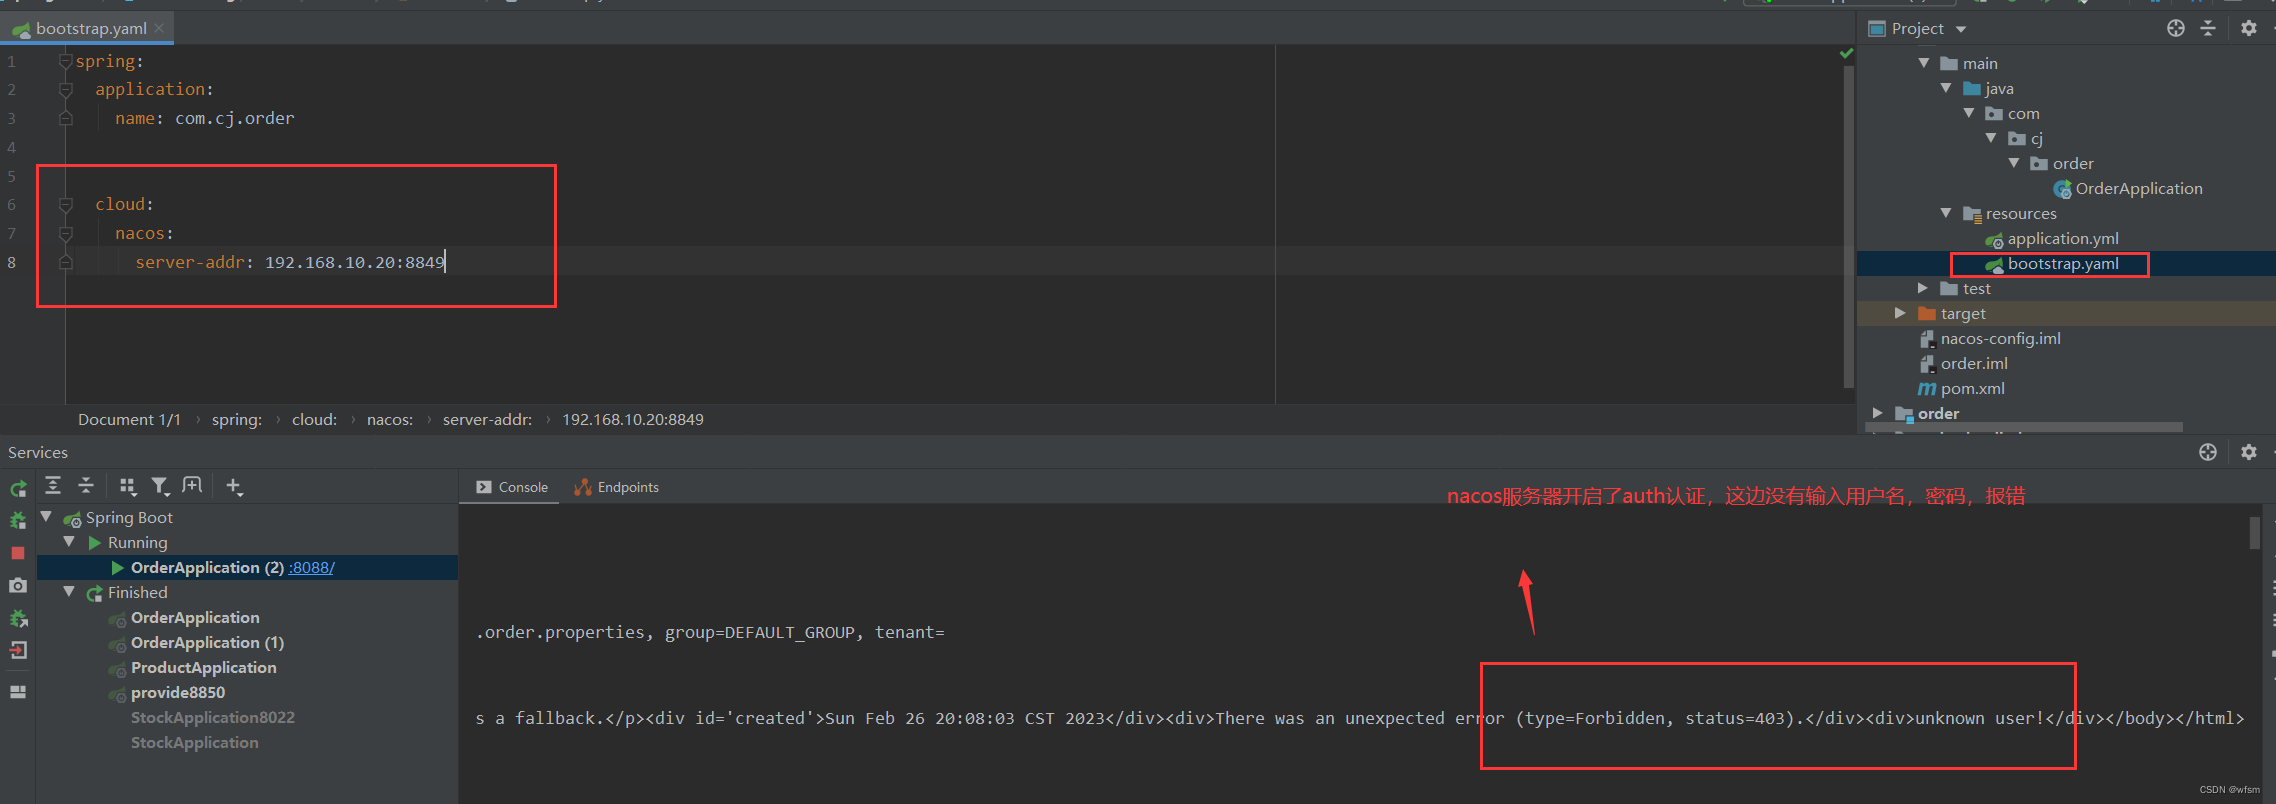Collapse all in Project panel
This screenshot has width=2276, height=804.
pyautogui.click(x=2208, y=28)
